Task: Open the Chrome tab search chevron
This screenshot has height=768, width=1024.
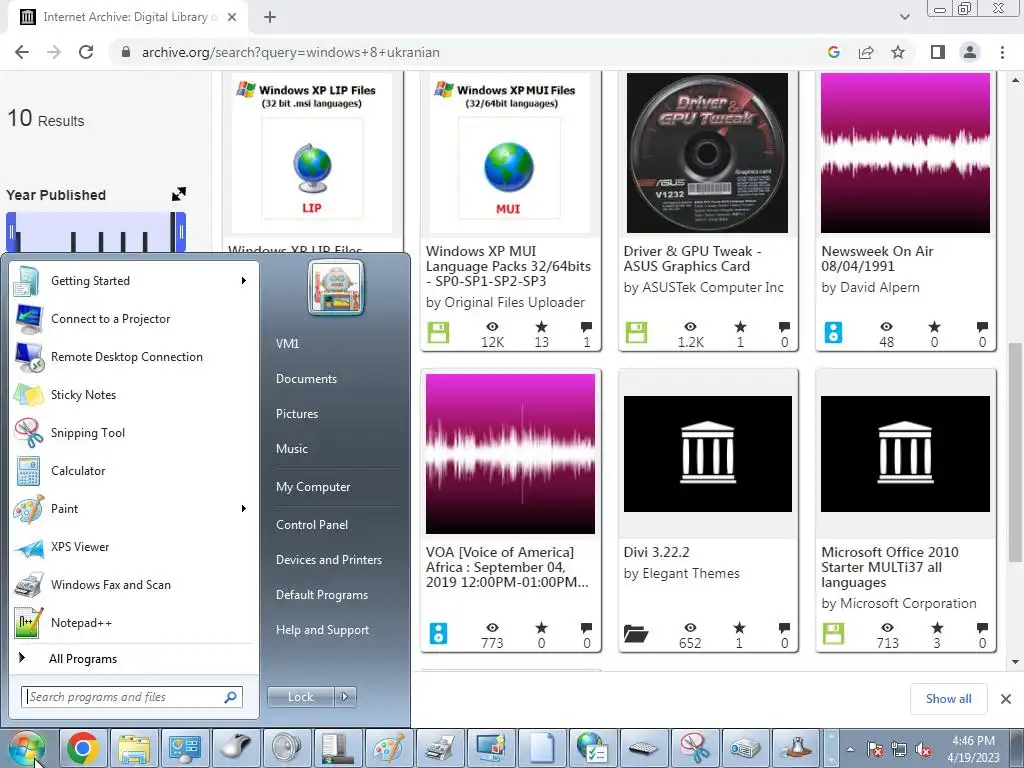Action: point(904,17)
